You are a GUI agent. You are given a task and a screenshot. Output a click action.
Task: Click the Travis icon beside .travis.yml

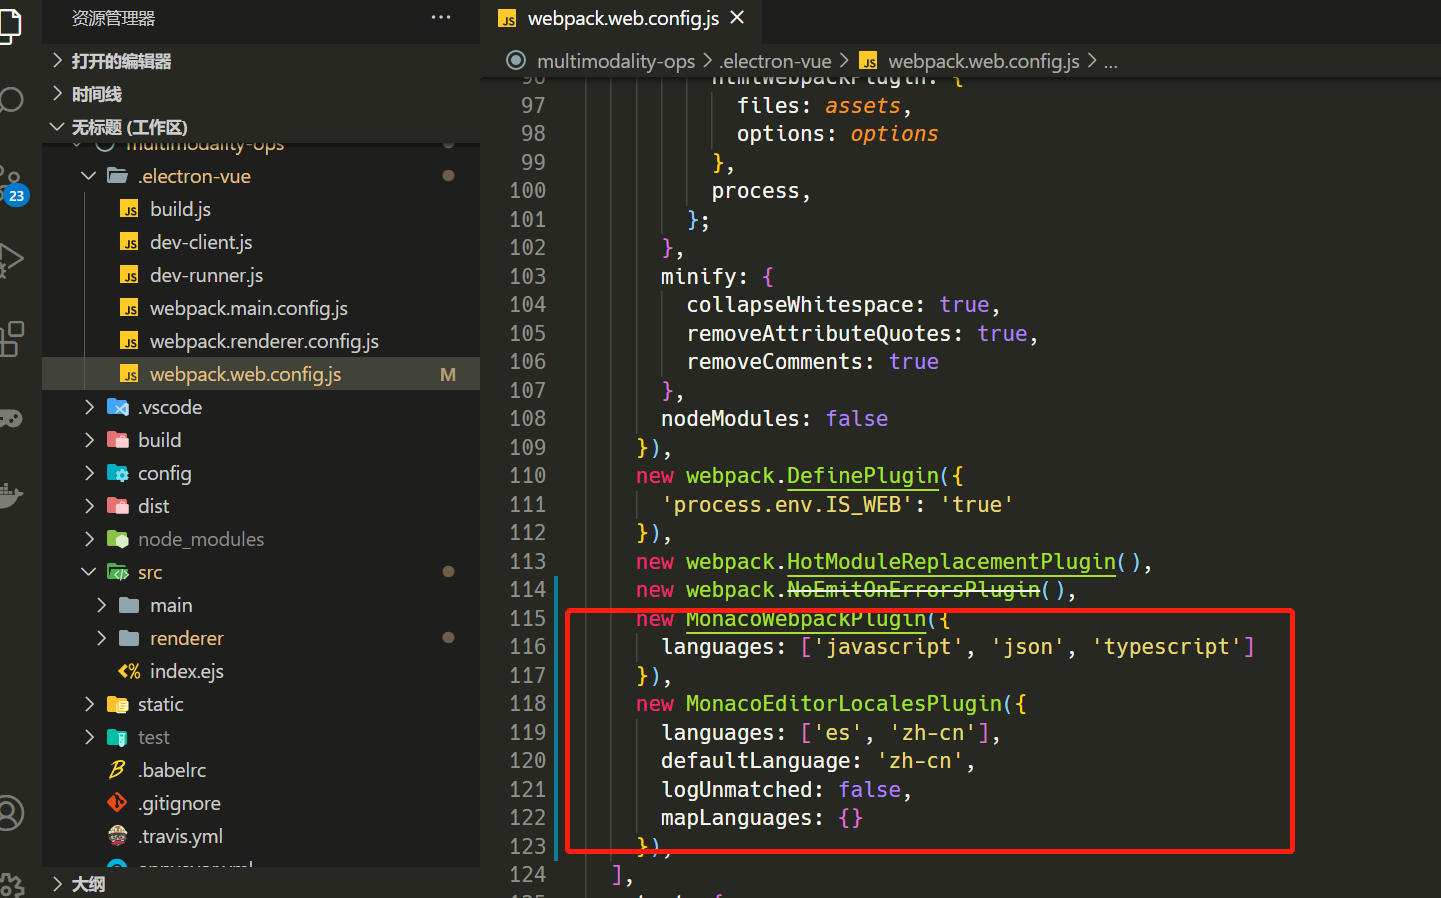(117, 836)
